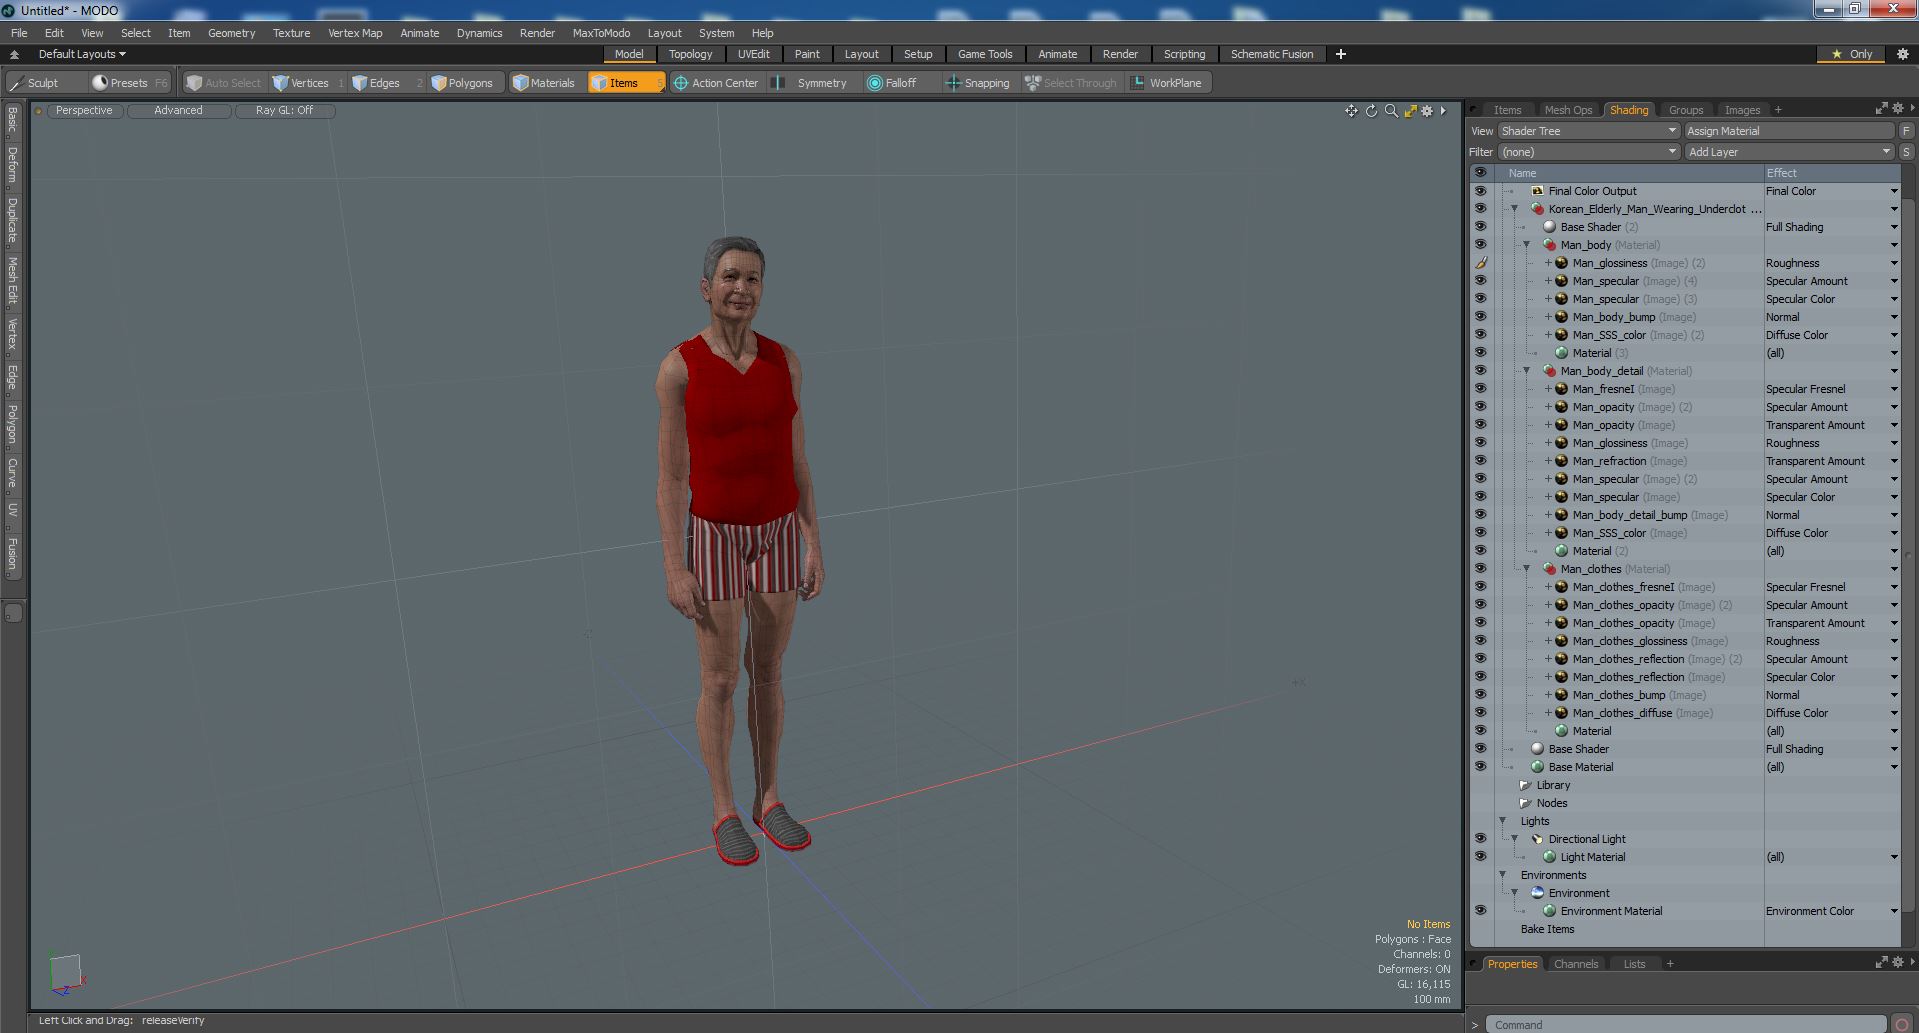Switch to Vertices selection mode
This screenshot has height=1033, width=1919.
pos(308,83)
